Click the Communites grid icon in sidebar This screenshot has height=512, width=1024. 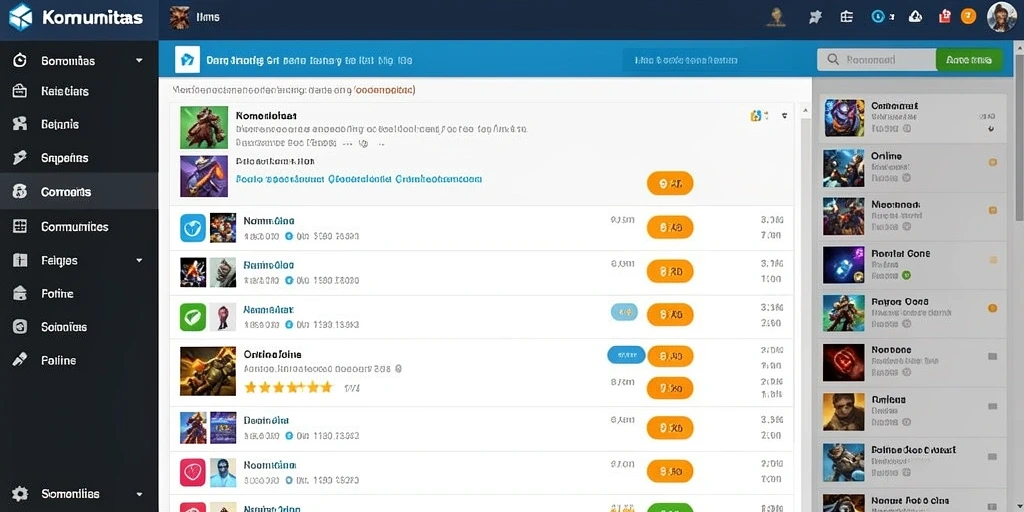(x=20, y=226)
